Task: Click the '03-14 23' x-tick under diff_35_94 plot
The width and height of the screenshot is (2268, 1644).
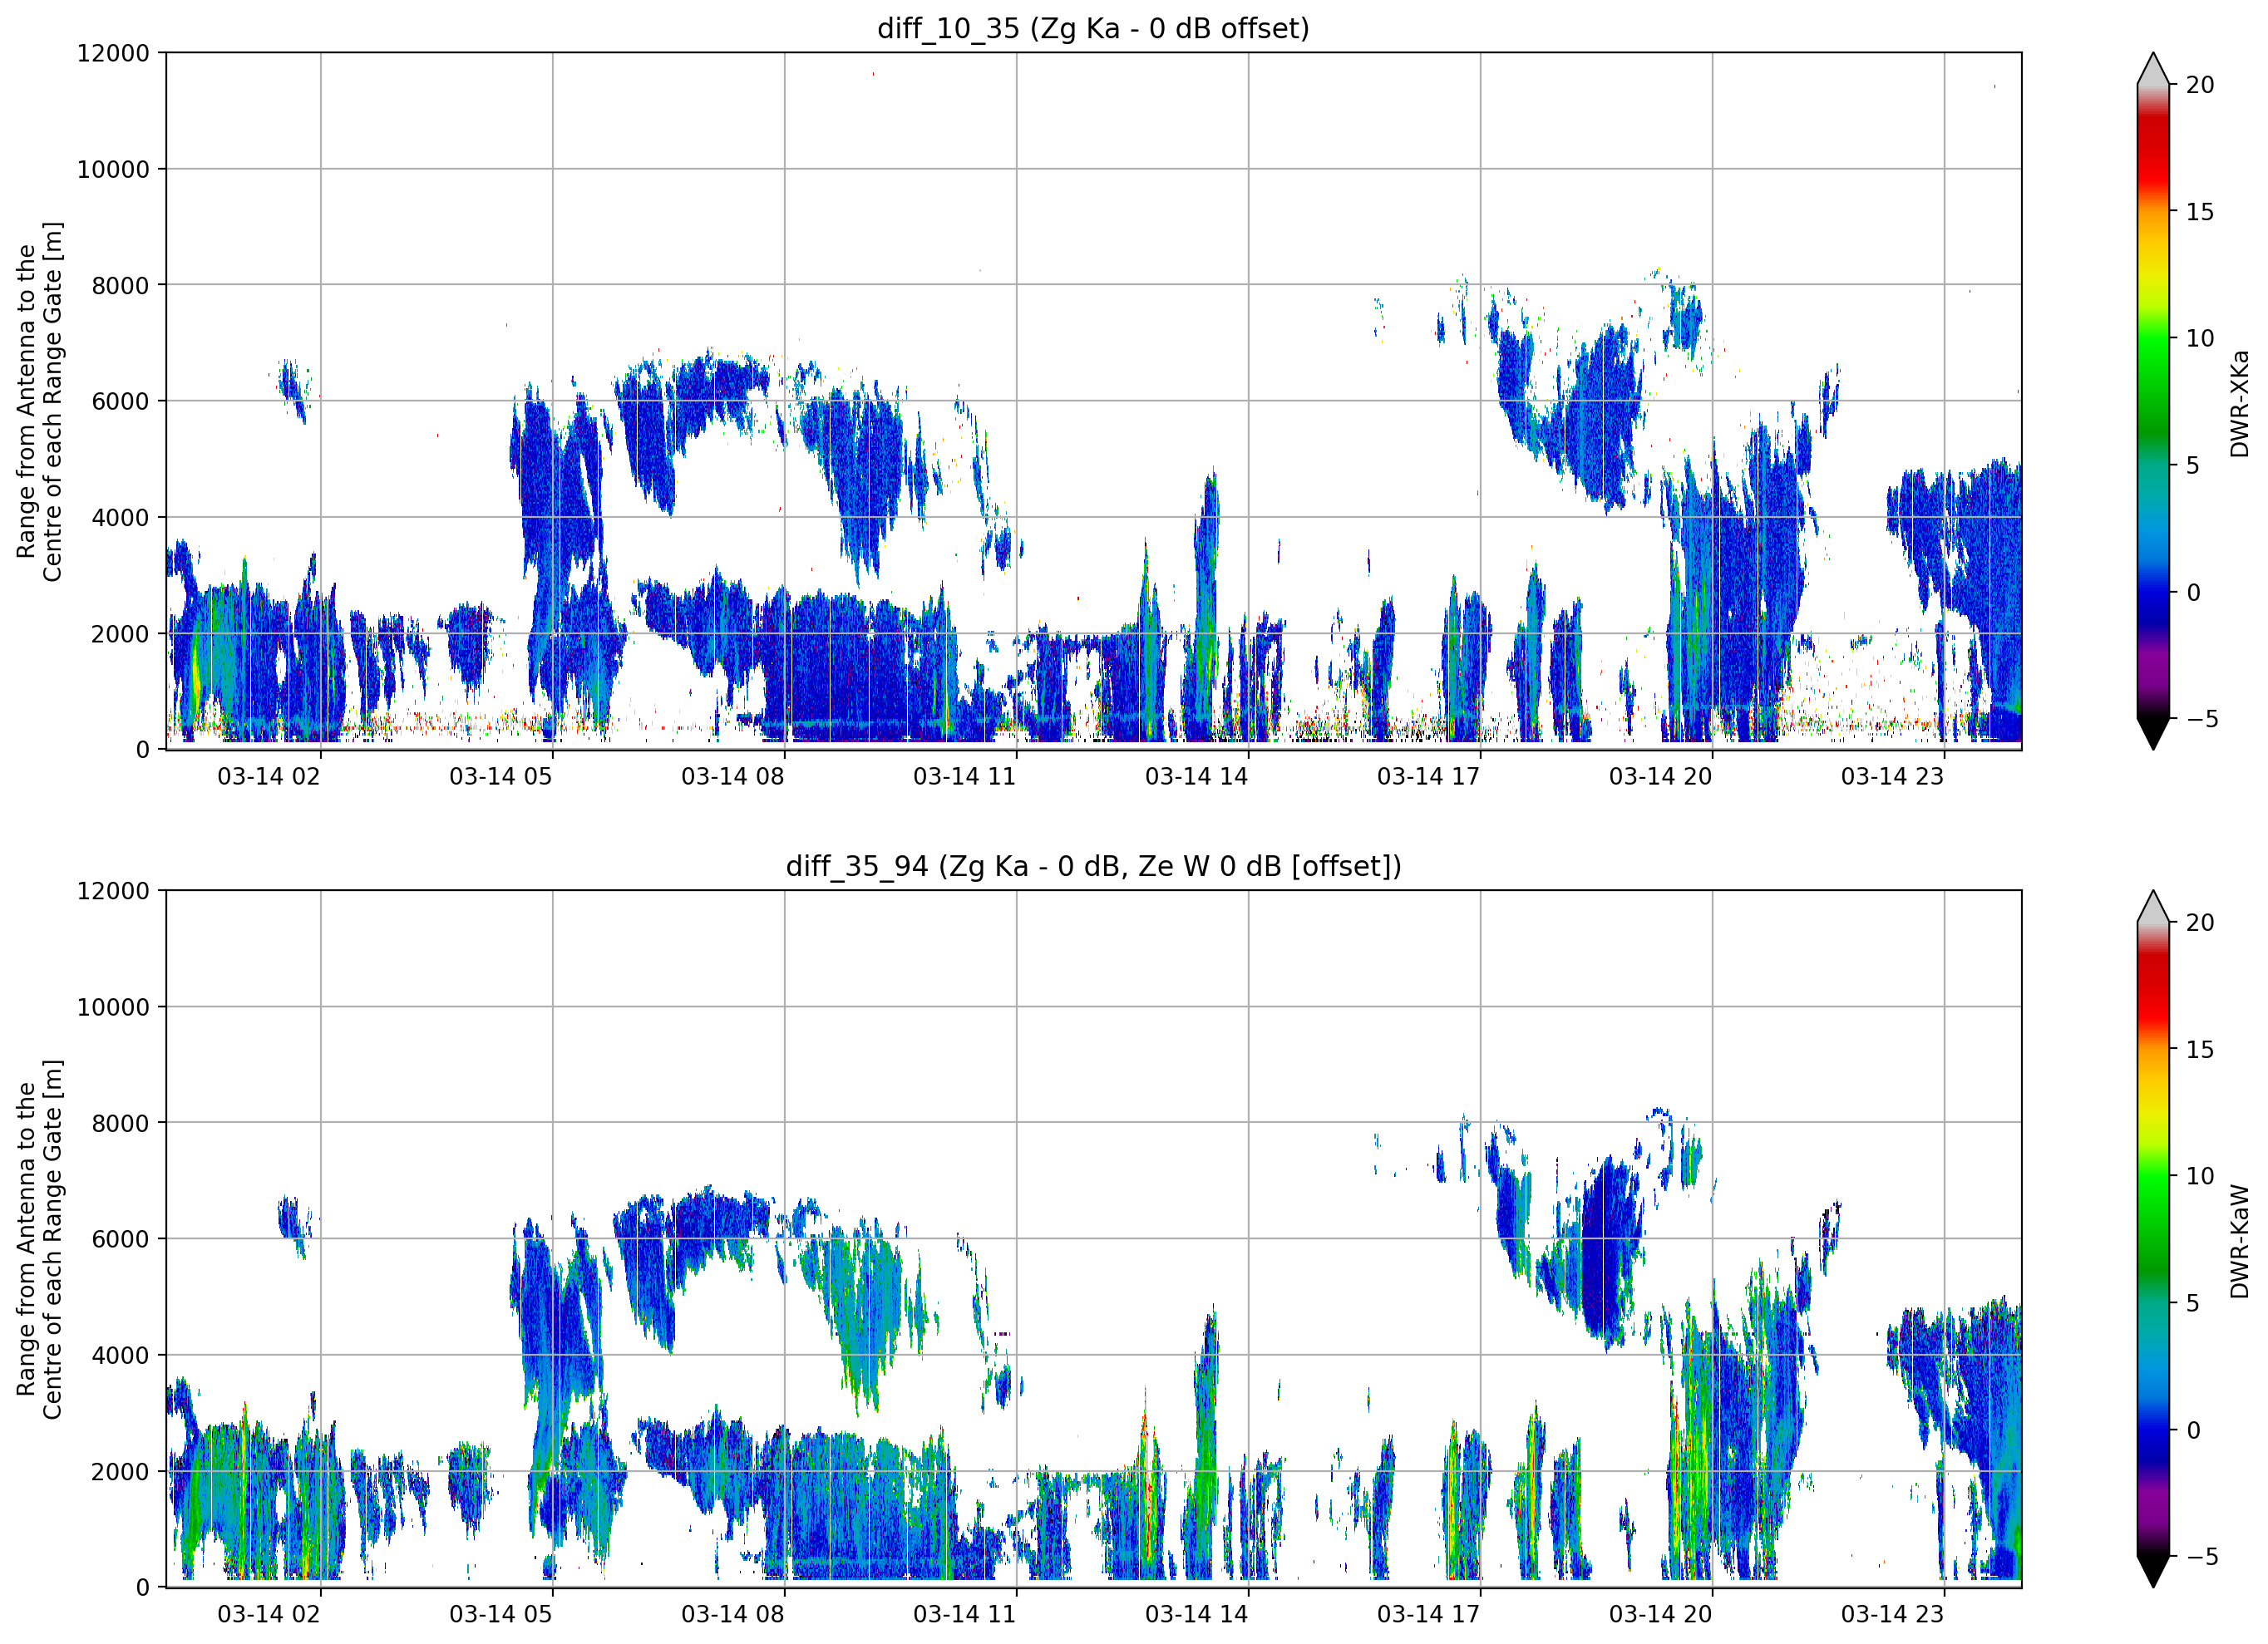Action: click(1893, 1614)
